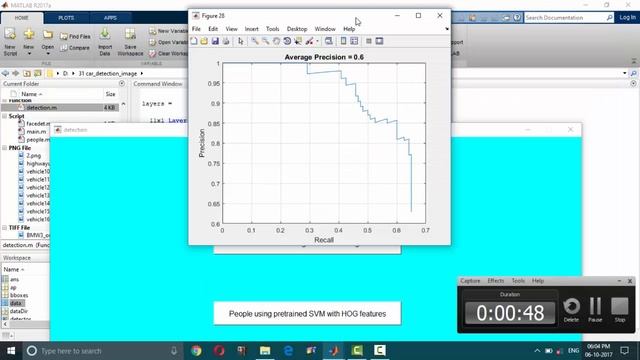Select the Rotate 3D tool
Image resolution: width=640 pixels, height=360 pixels.
[x=287, y=41]
